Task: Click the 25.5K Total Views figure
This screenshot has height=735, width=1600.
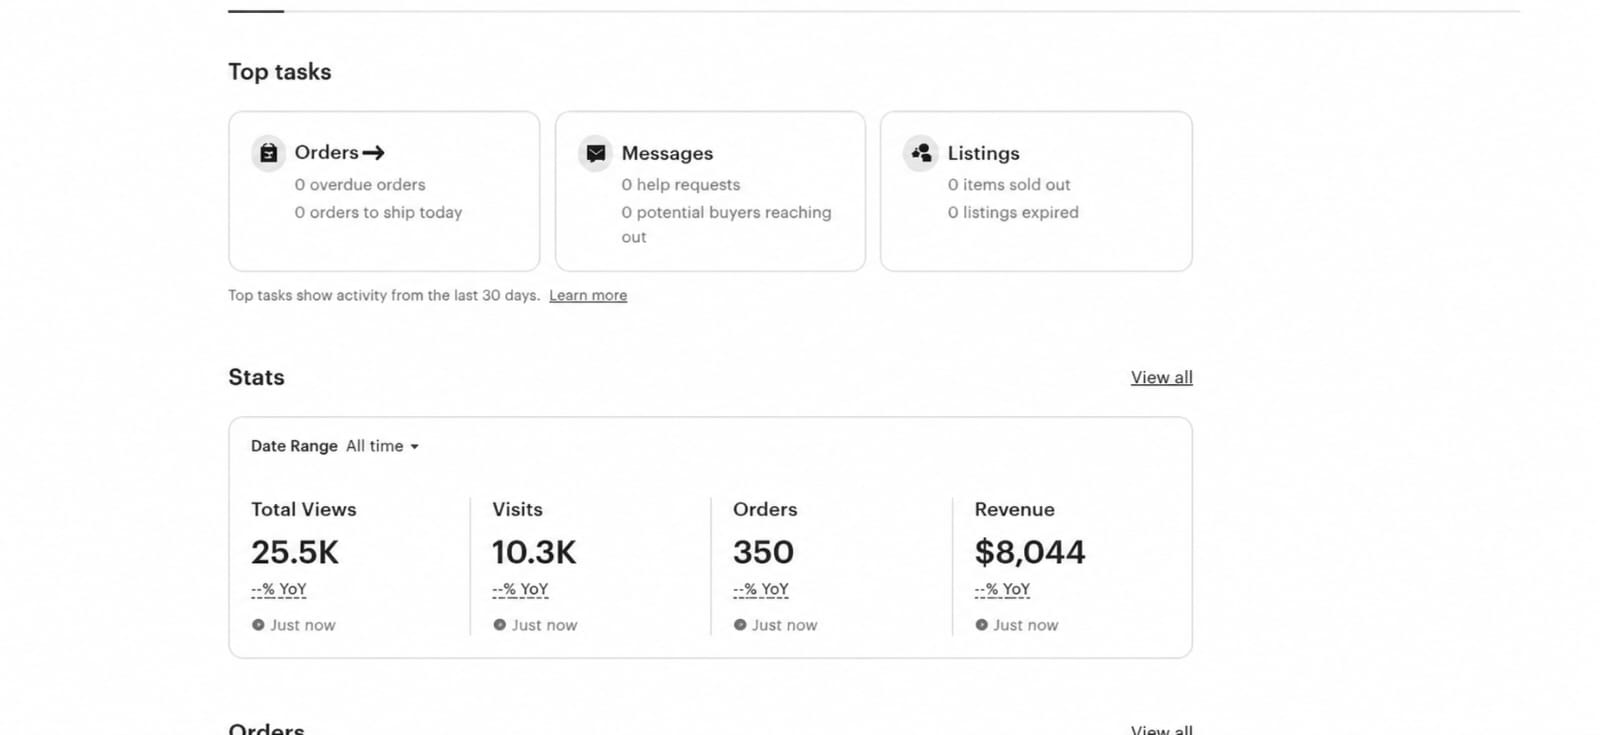Action: pyautogui.click(x=295, y=552)
